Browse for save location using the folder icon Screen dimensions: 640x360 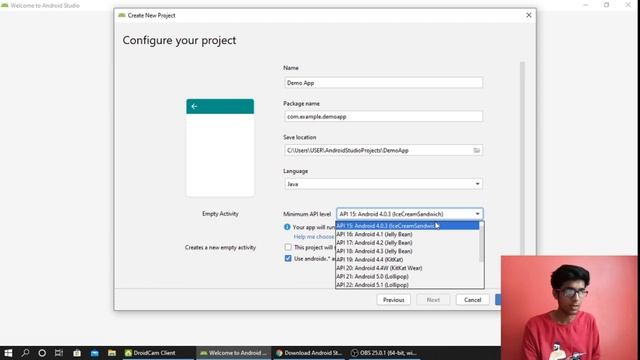tap(476, 150)
